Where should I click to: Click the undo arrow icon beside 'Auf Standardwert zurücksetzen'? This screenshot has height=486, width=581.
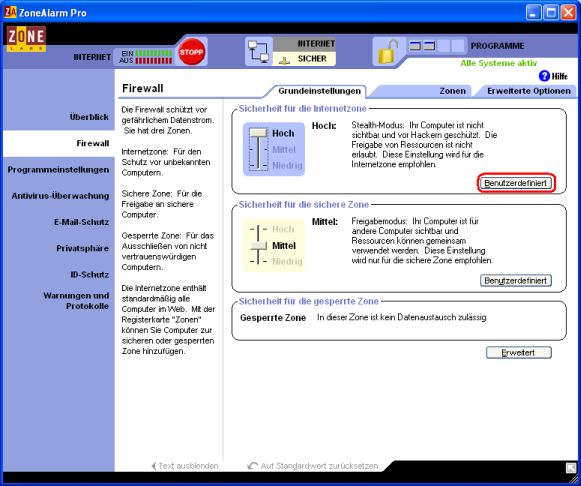[252, 466]
